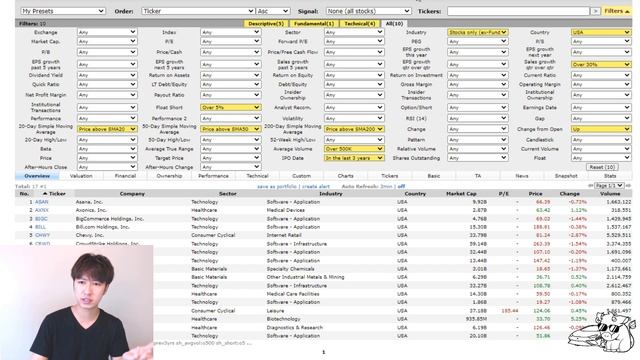Open 200-Day SMA filter Price above SMA200
The image size is (640, 360).
(x=354, y=129)
